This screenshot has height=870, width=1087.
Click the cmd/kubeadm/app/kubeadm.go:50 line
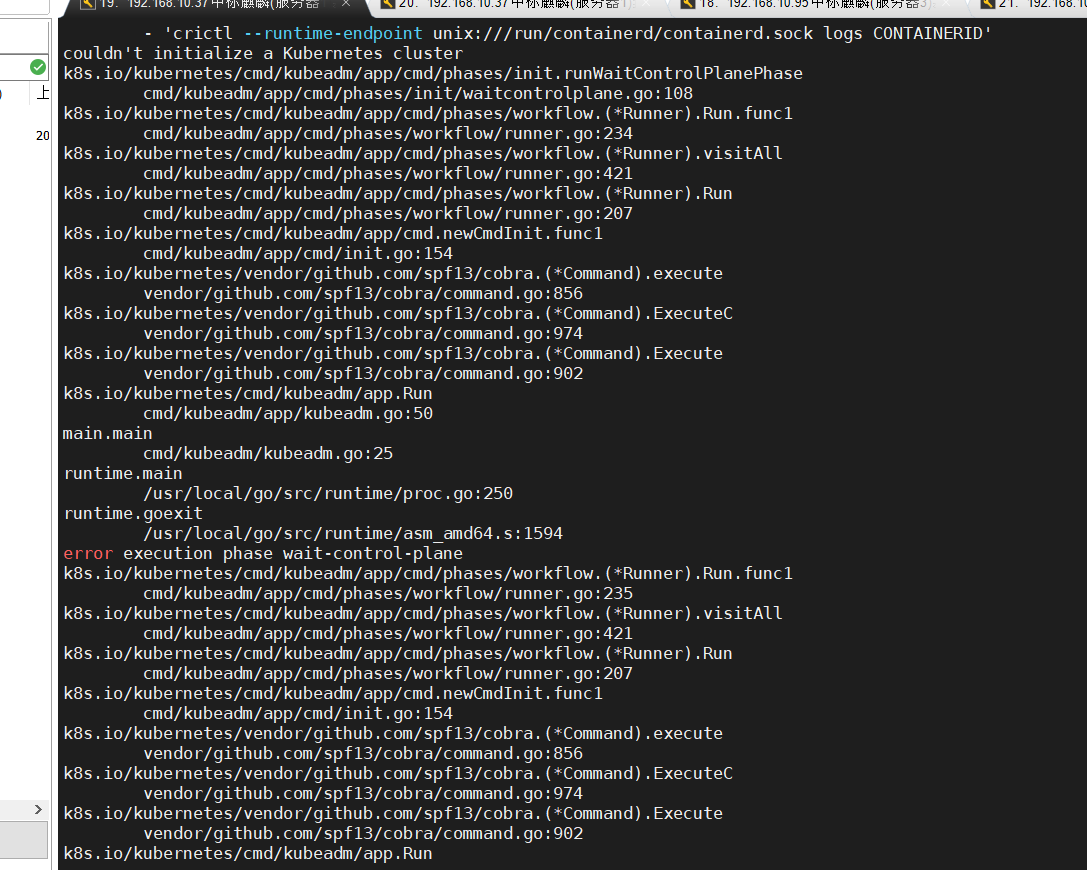[x=288, y=413]
